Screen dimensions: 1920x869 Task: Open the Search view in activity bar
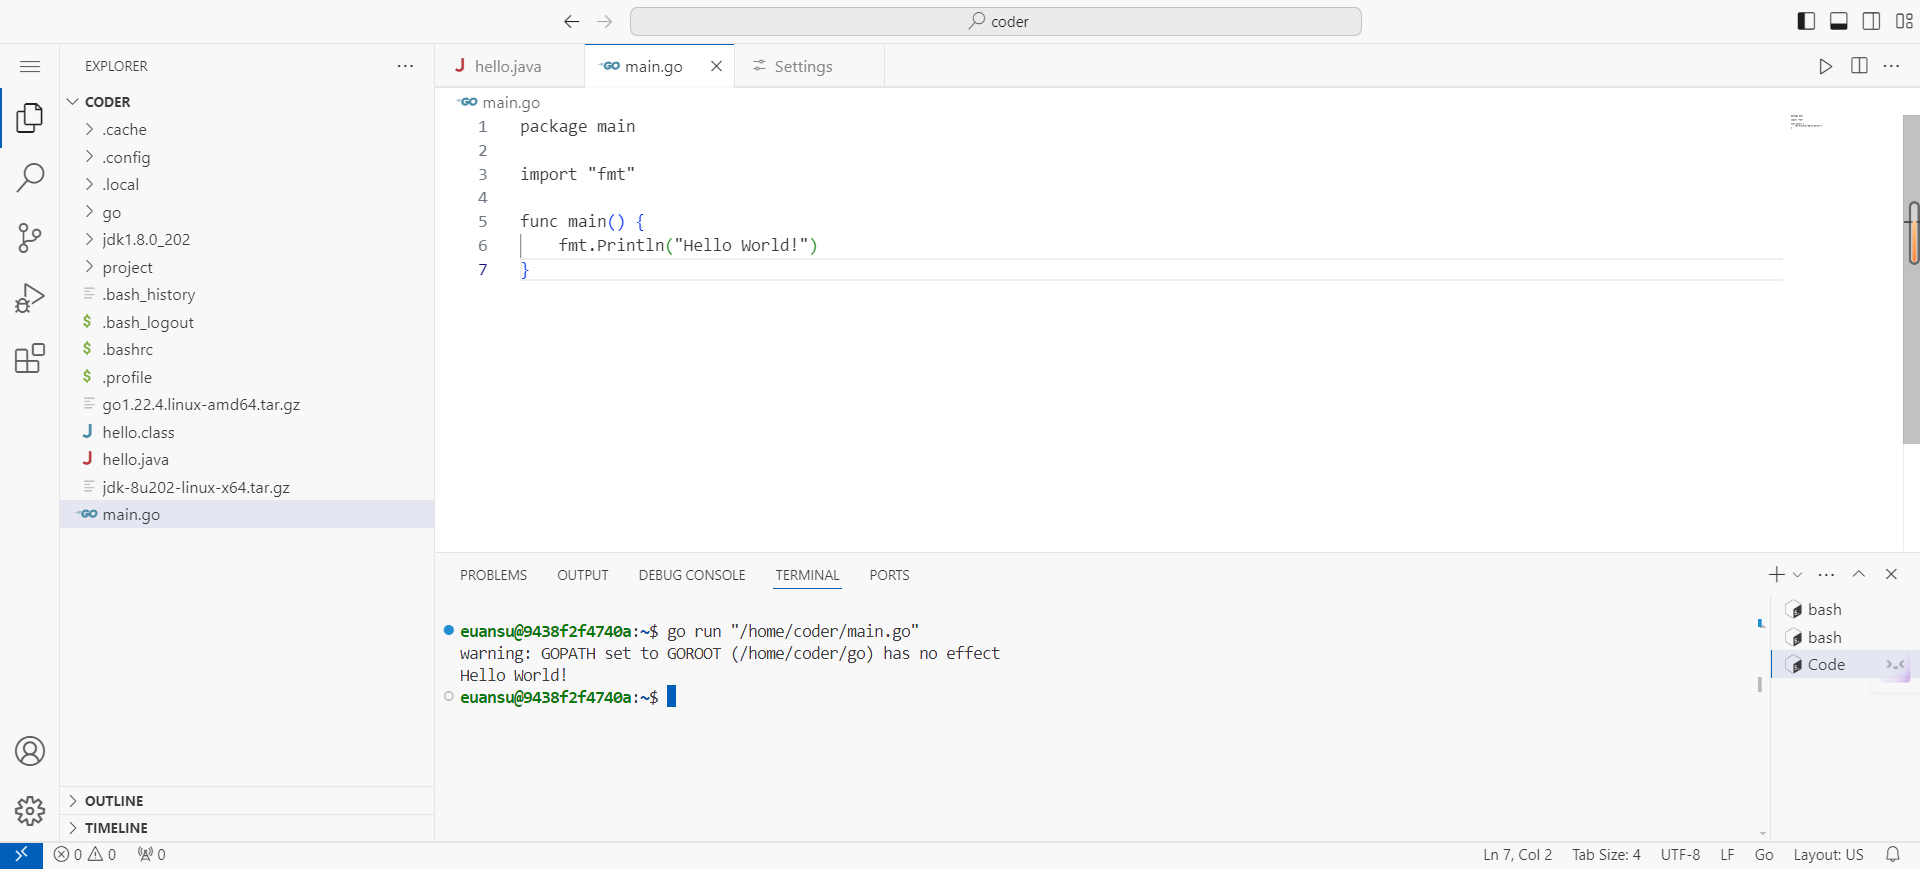(30, 178)
